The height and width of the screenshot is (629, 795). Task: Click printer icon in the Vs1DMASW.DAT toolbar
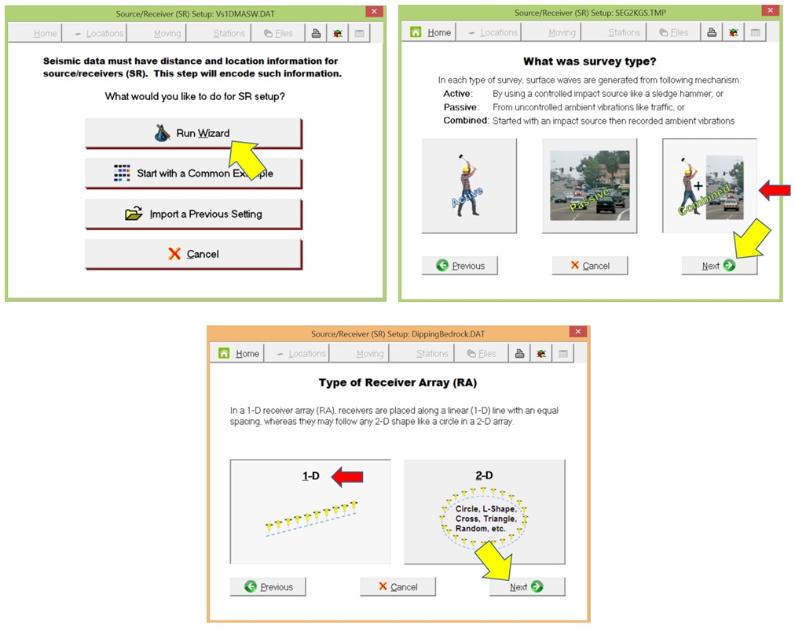pos(316,32)
